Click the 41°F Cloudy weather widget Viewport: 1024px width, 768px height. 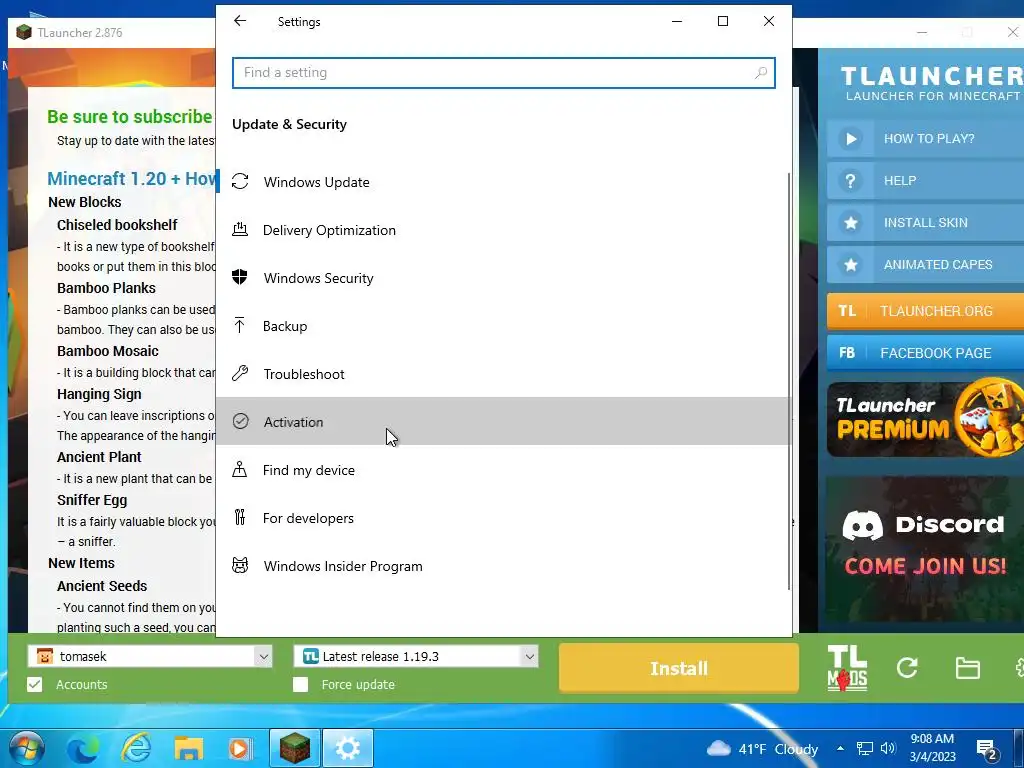(x=762, y=748)
